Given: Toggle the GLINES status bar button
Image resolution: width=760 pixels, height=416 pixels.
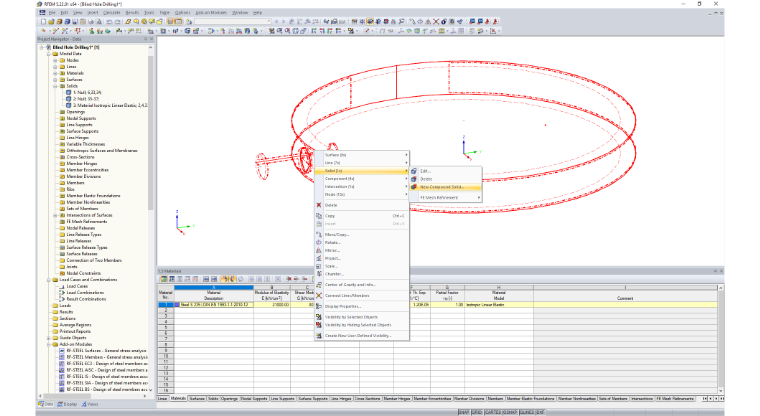Looking at the screenshot, I should point(527,412).
